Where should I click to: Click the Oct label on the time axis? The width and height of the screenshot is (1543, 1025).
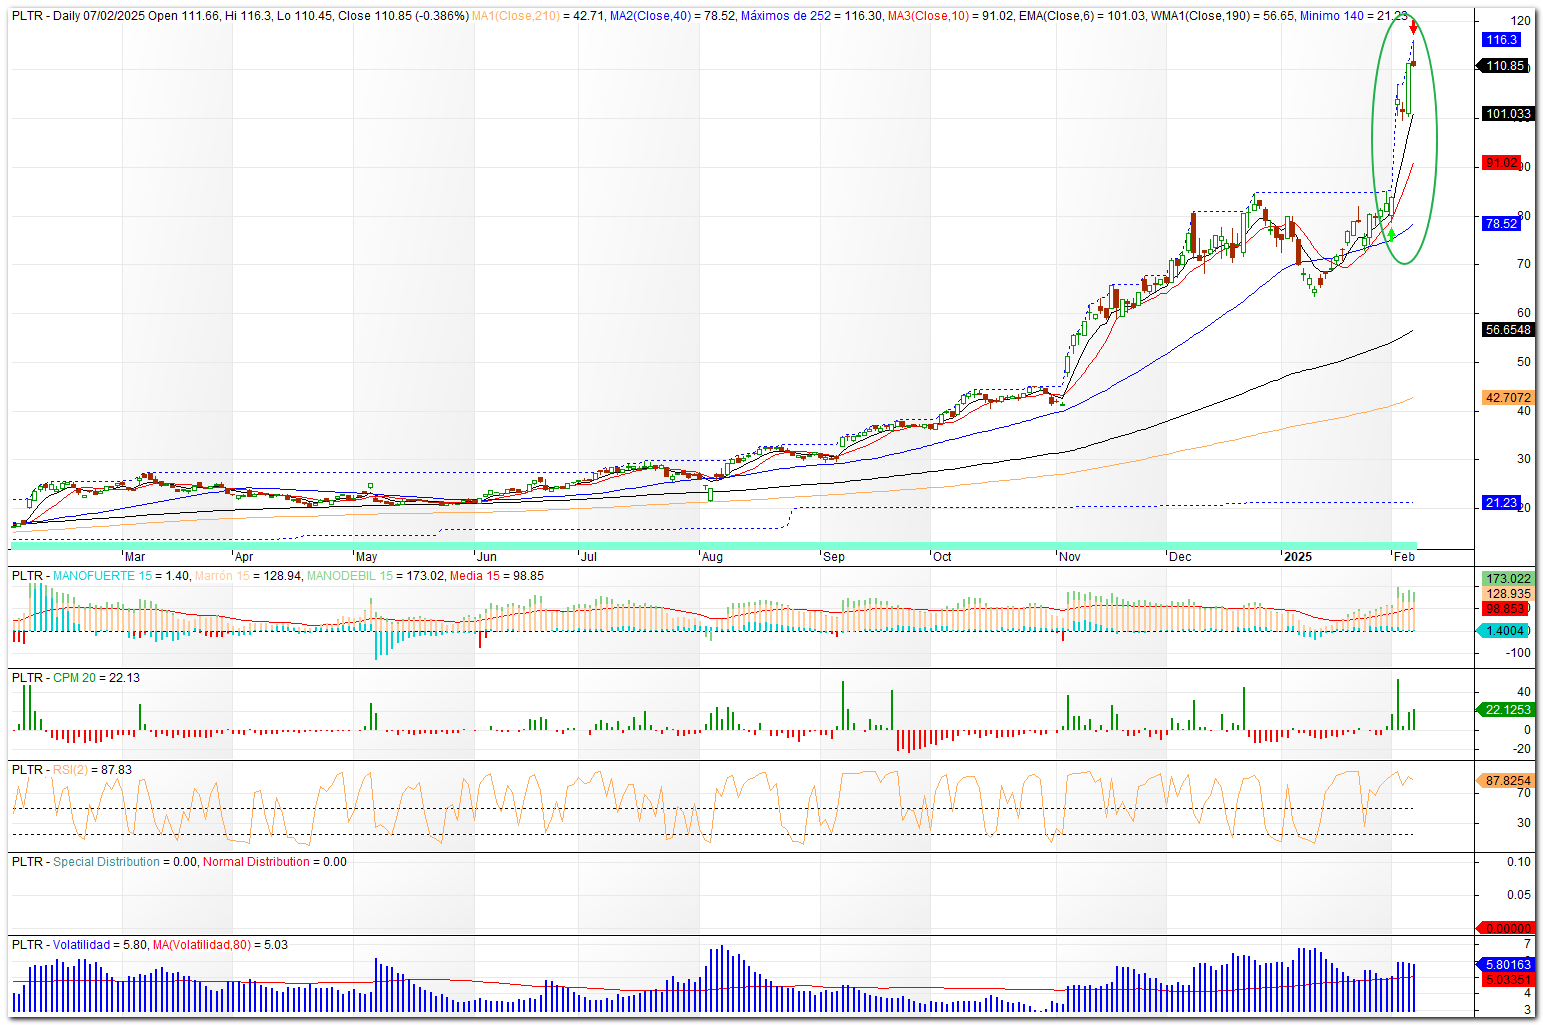point(942,557)
